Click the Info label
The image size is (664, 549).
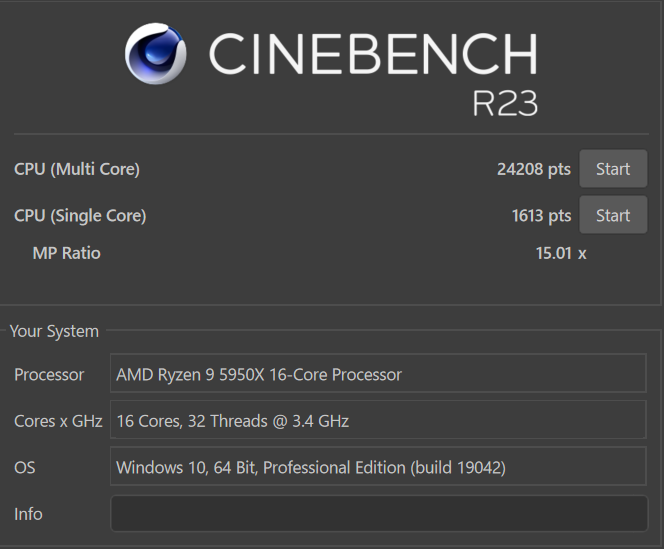[x=28, y=514]
